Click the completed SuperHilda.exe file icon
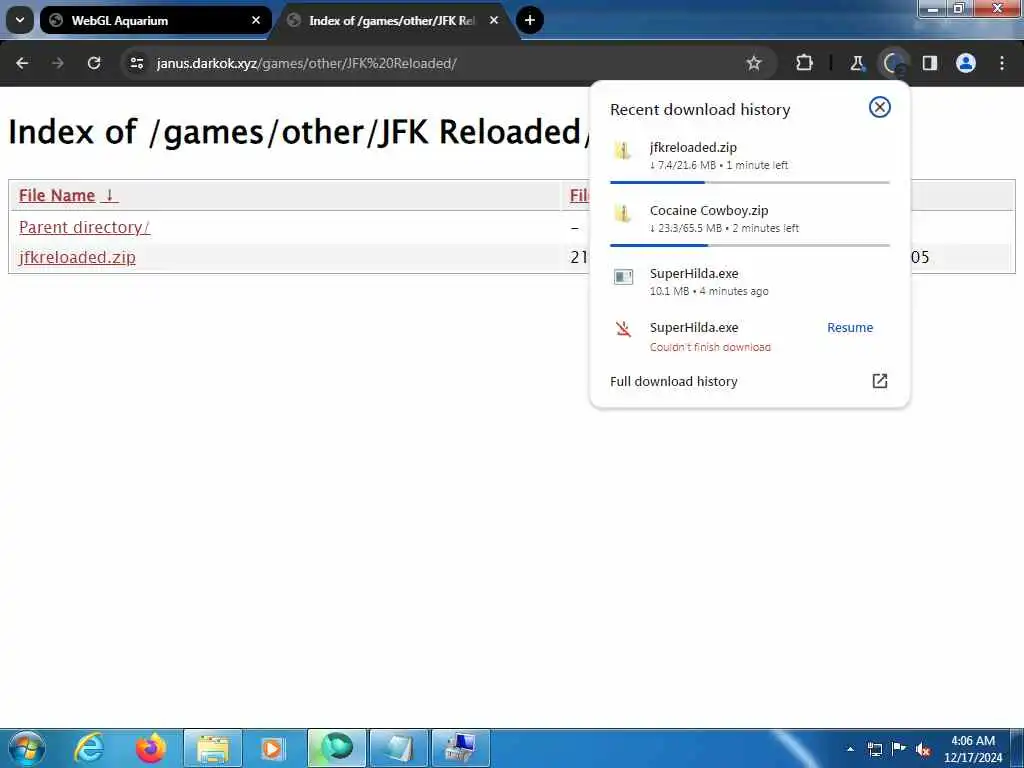Screen dimensions: 1024x768 coord(624,277)
